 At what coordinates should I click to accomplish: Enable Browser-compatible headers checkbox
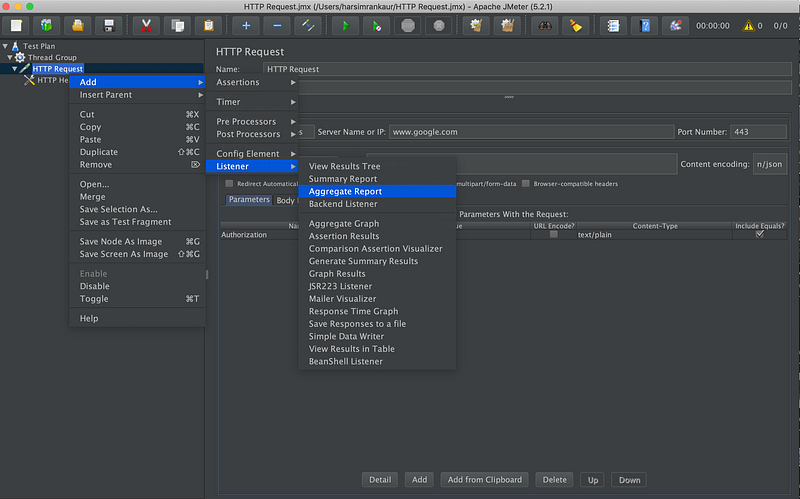tap(526, 184)
